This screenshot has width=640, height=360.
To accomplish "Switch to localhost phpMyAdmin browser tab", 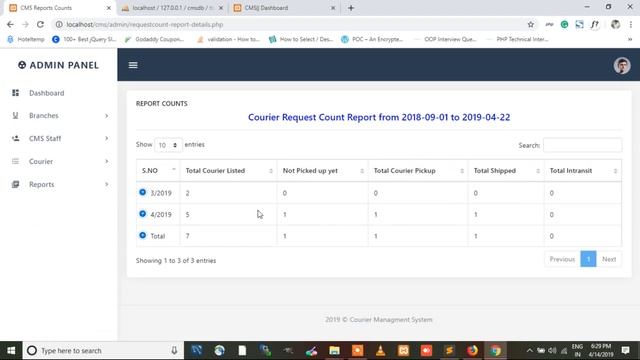I will pyautogui.click(x=173, y=8).
